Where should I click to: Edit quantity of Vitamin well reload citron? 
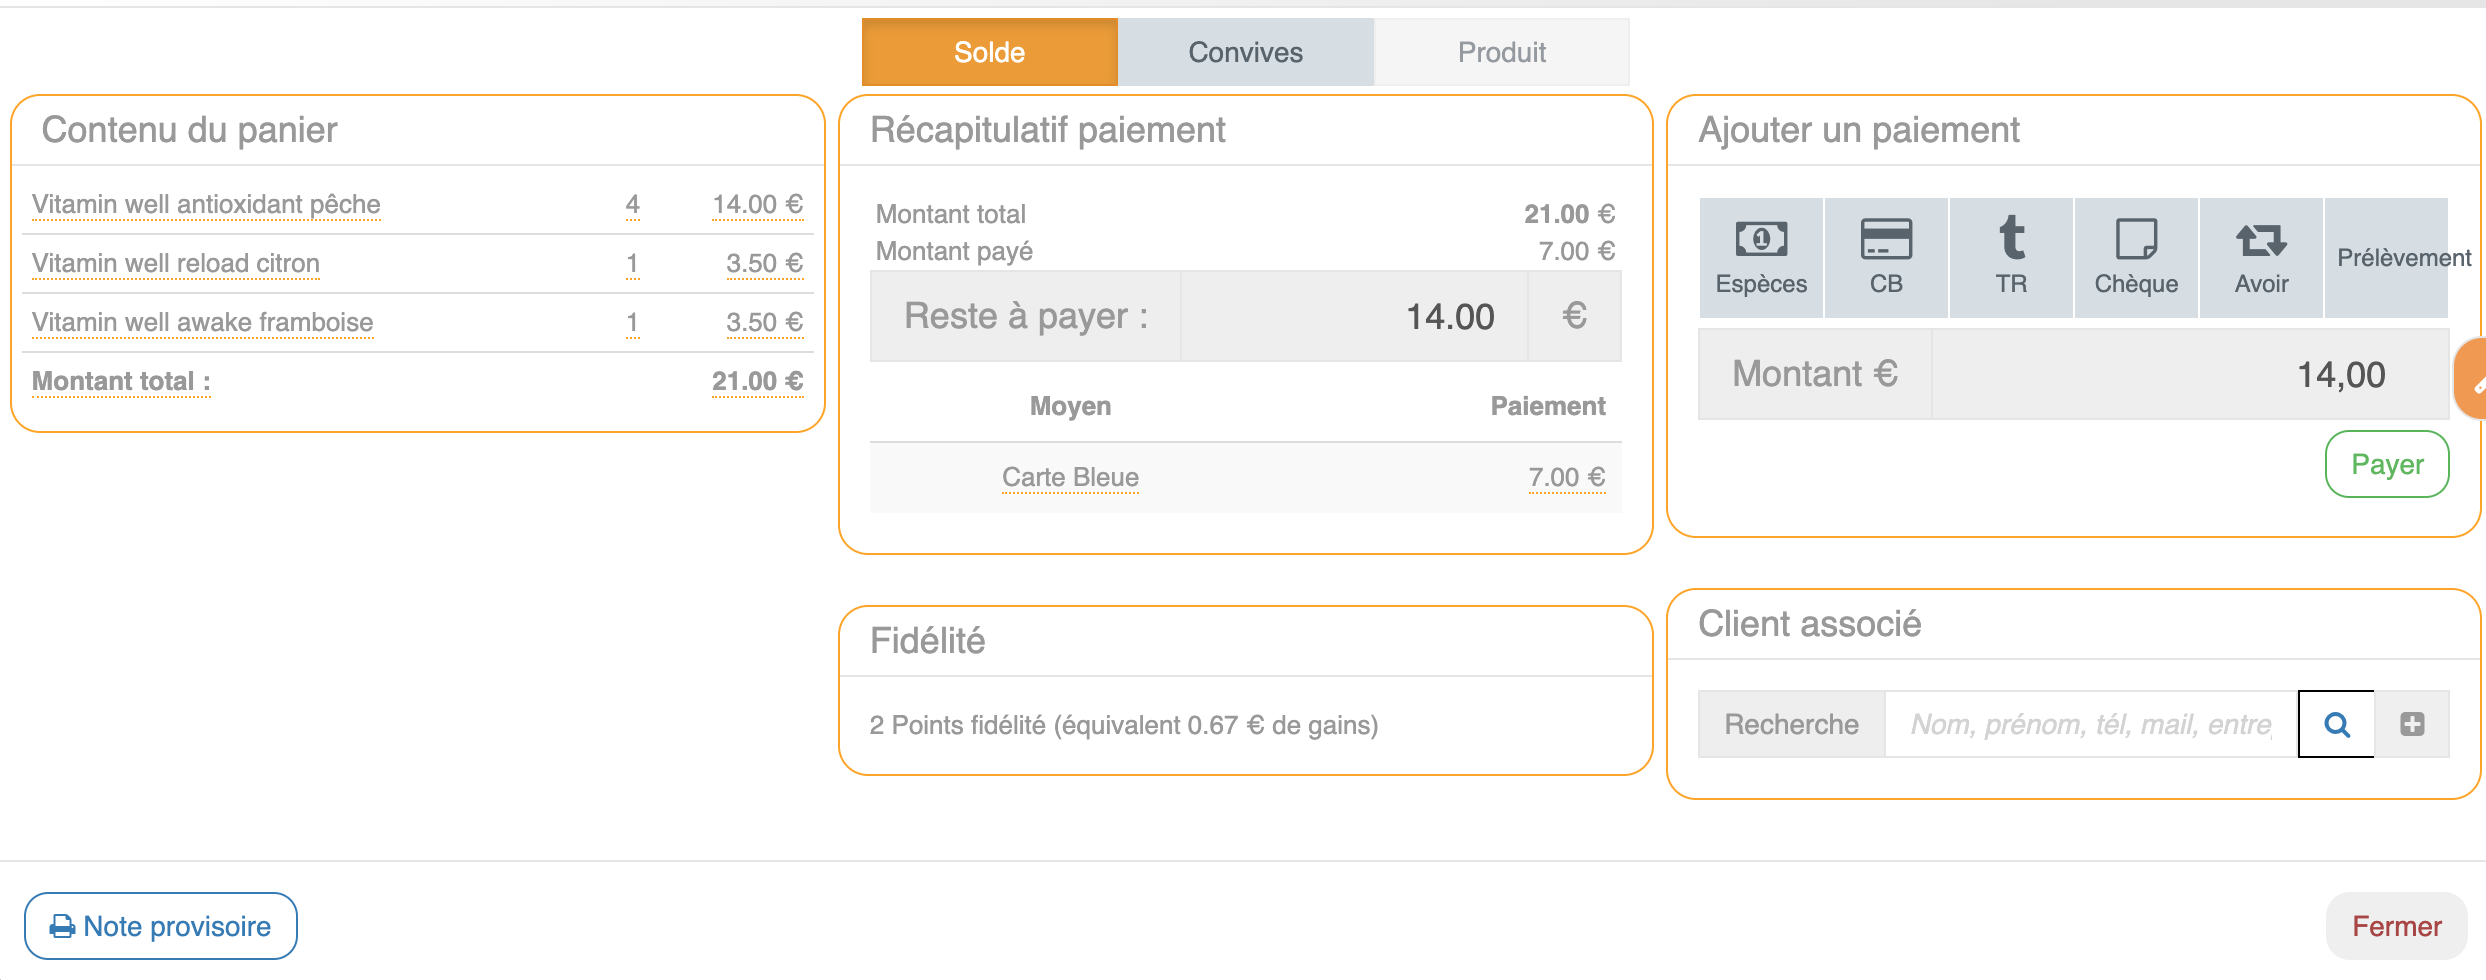point(632,263)
